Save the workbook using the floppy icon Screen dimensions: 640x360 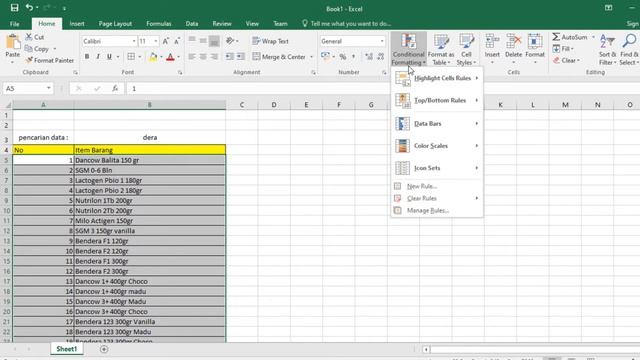14,8
